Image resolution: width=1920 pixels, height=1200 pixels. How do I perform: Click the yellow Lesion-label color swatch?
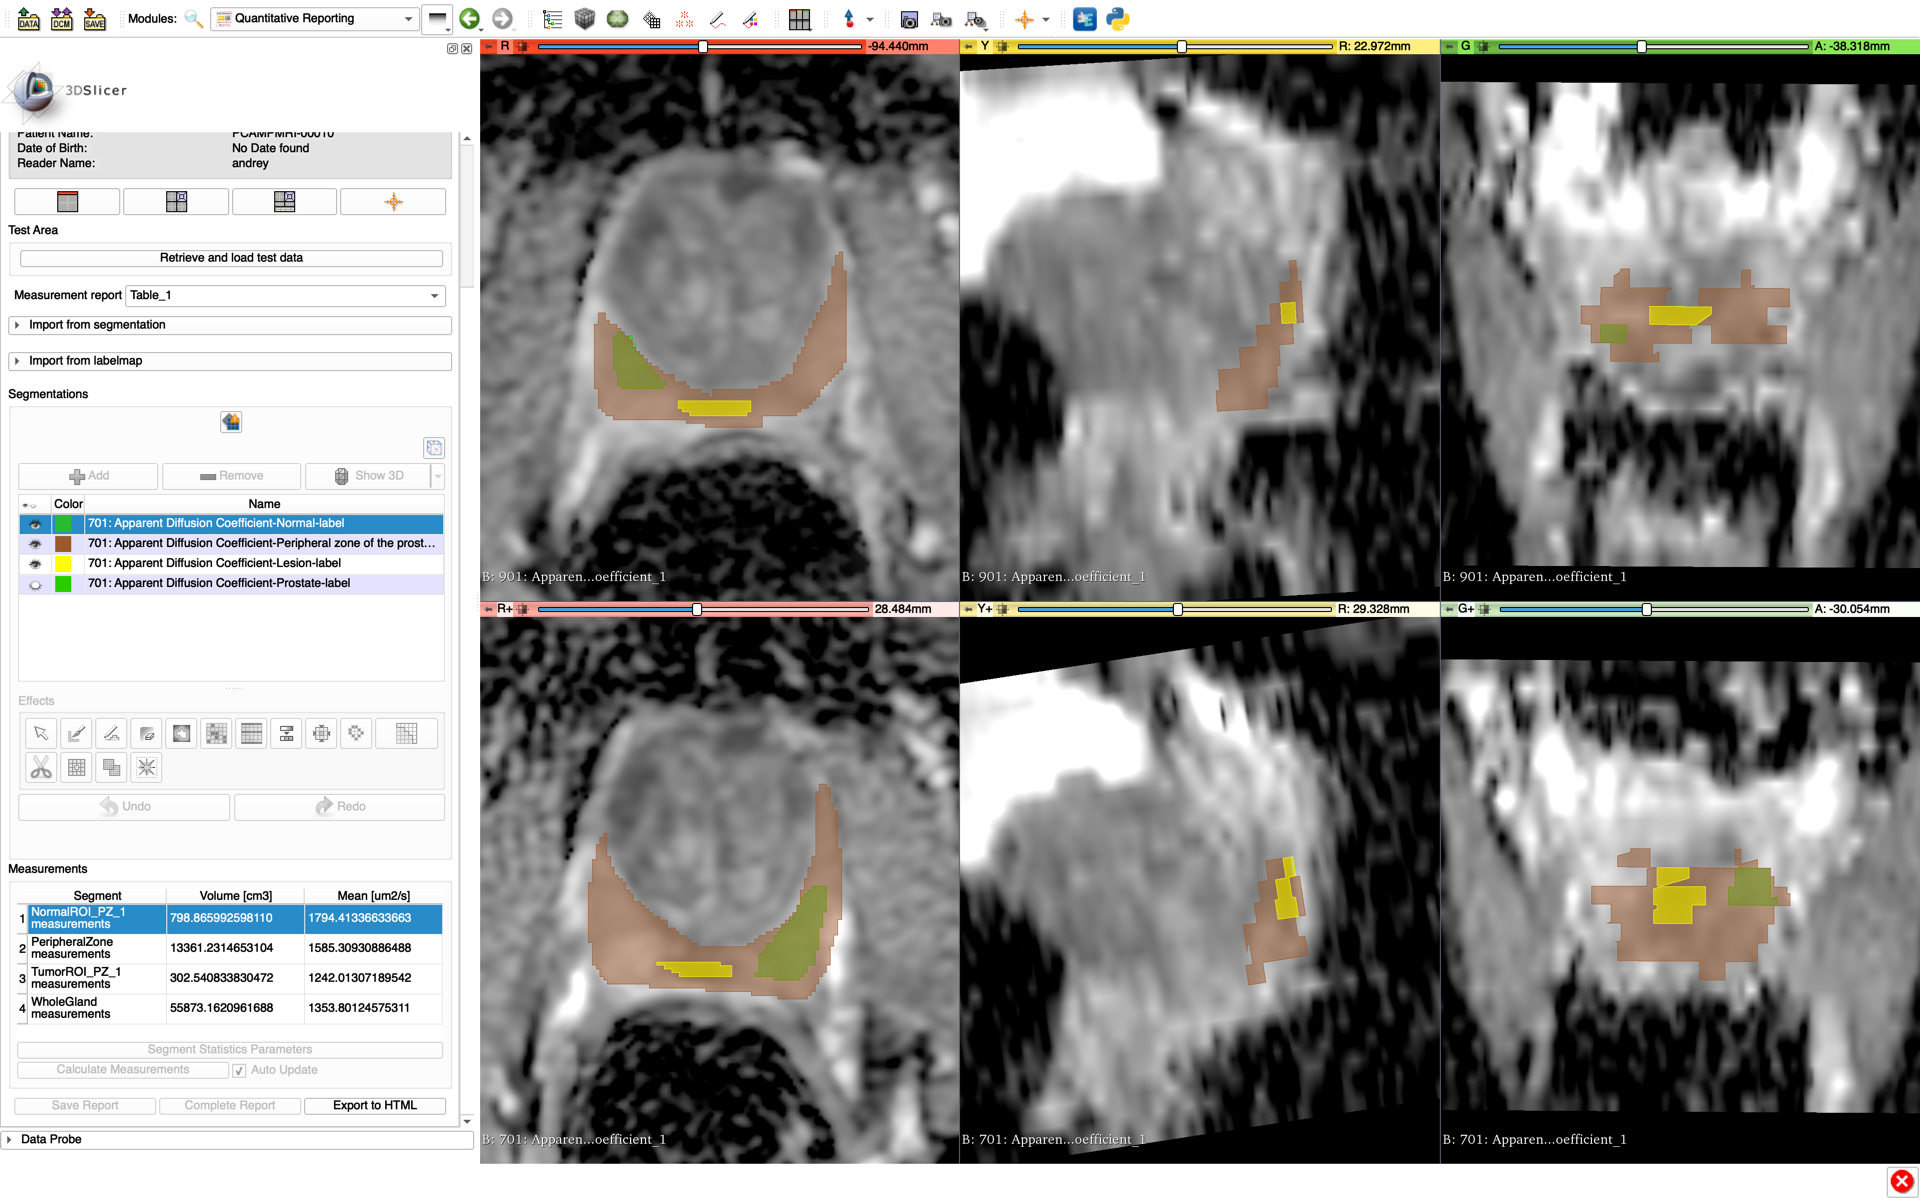coord(63,564)
